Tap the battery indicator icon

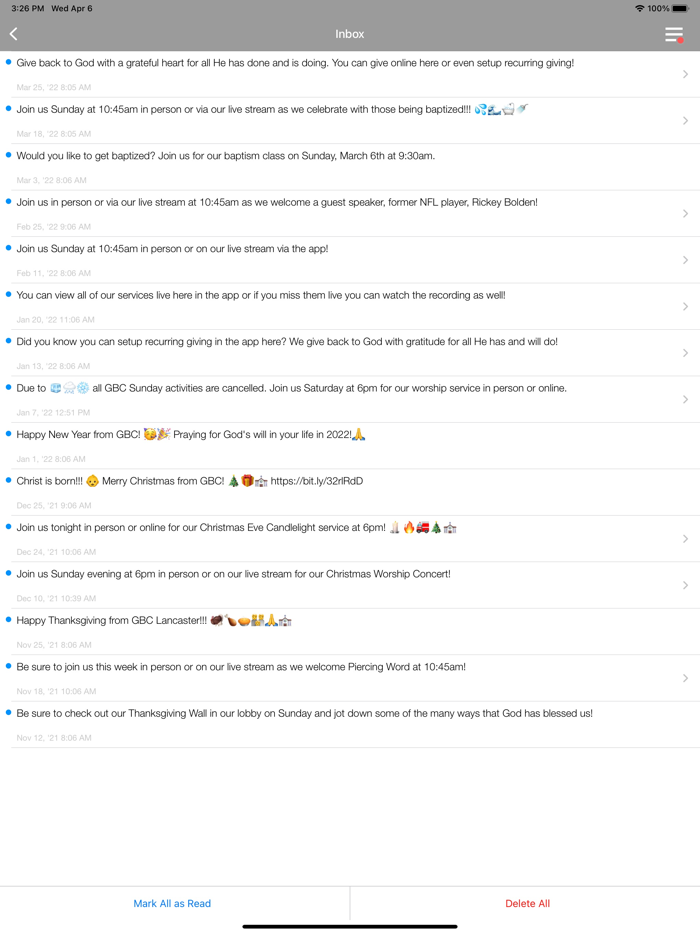(680, 8)
